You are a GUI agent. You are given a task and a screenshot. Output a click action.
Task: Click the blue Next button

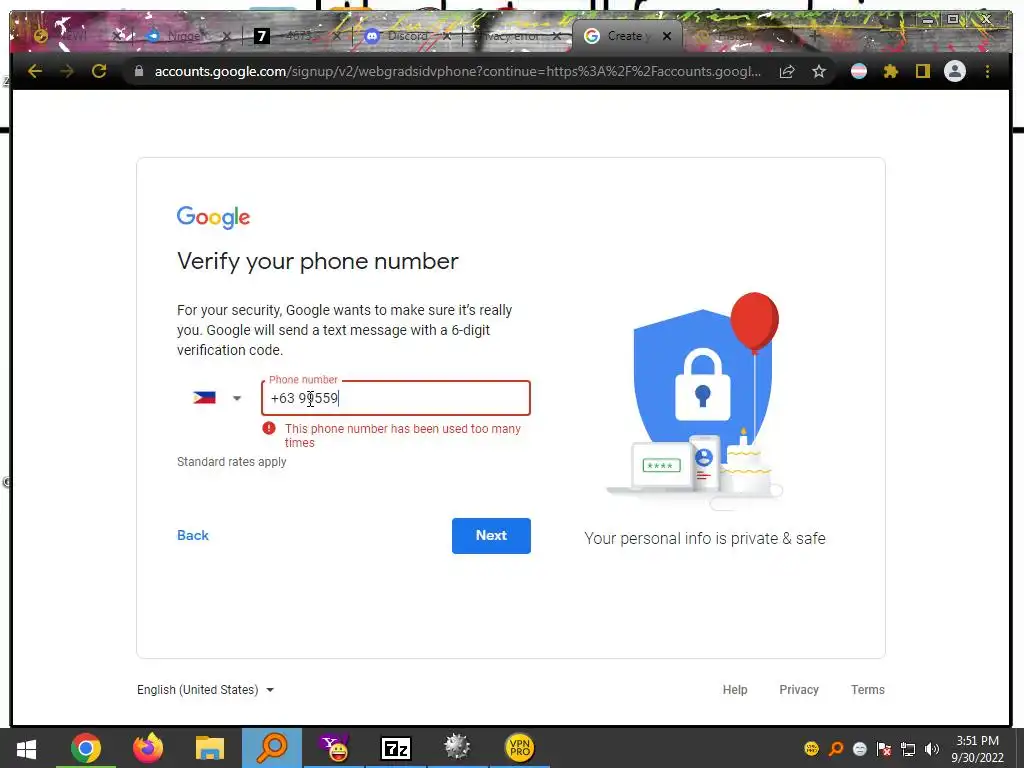491,536
